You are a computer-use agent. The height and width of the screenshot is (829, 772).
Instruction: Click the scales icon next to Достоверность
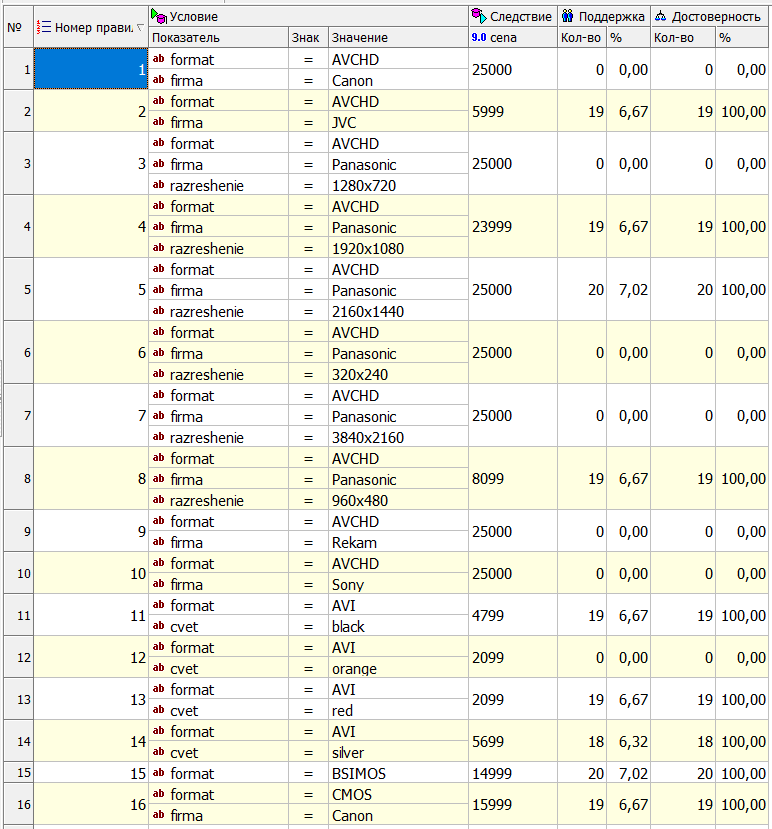click(660, 17)
